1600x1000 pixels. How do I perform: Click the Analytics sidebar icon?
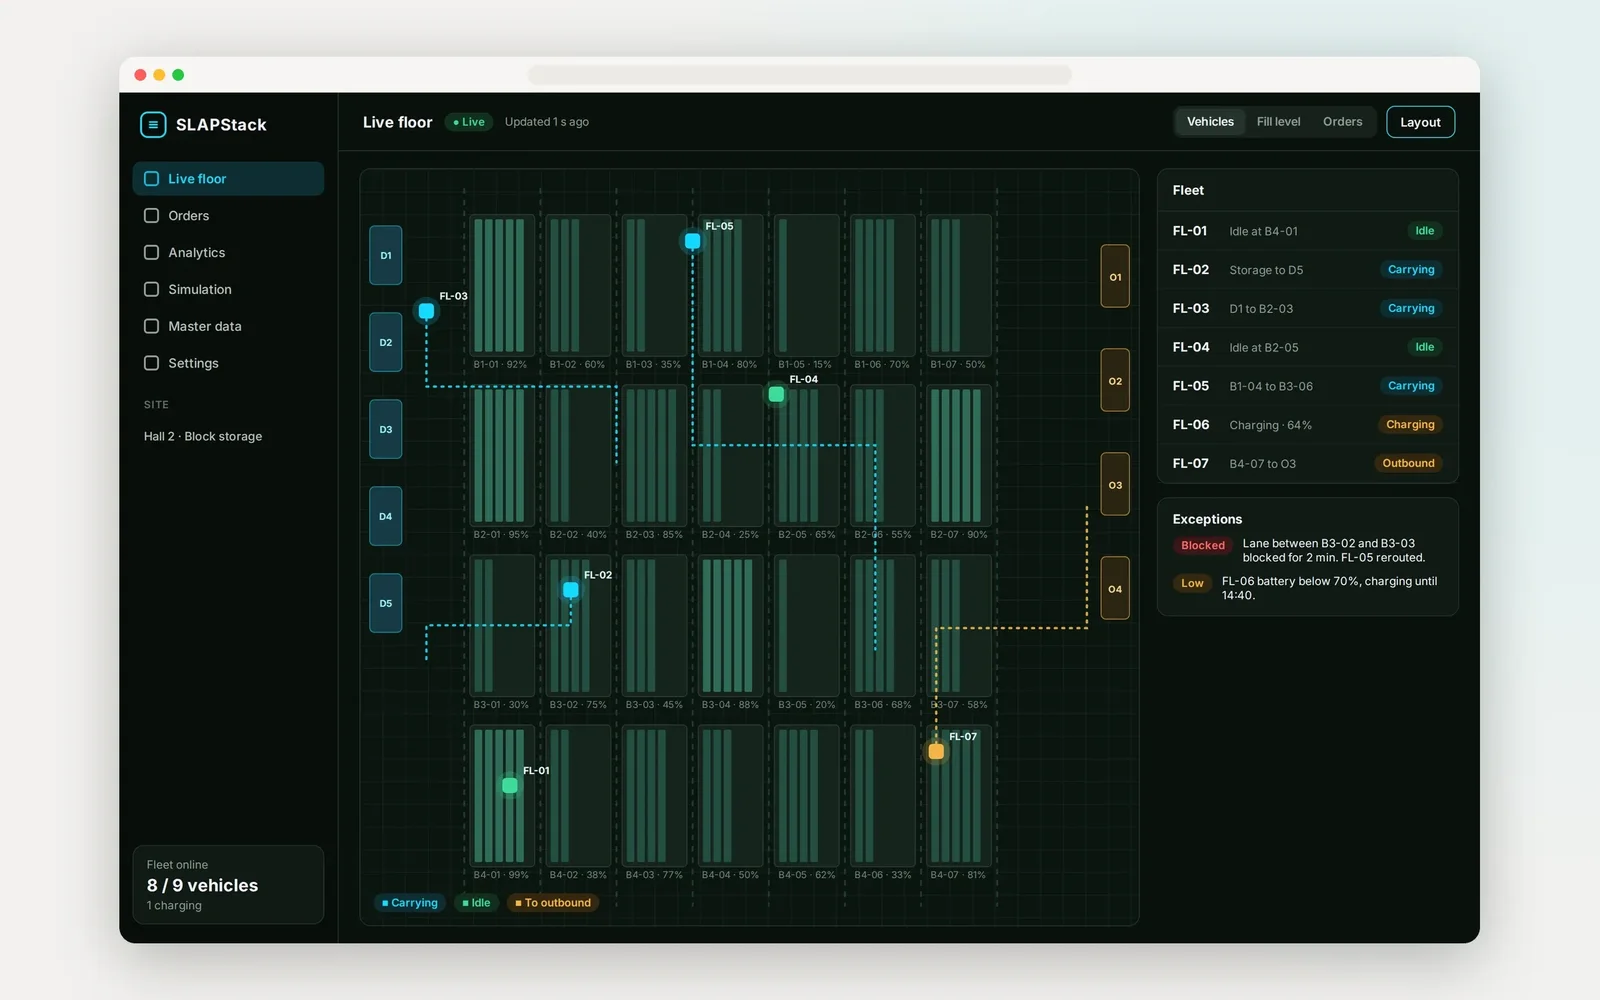152,253
